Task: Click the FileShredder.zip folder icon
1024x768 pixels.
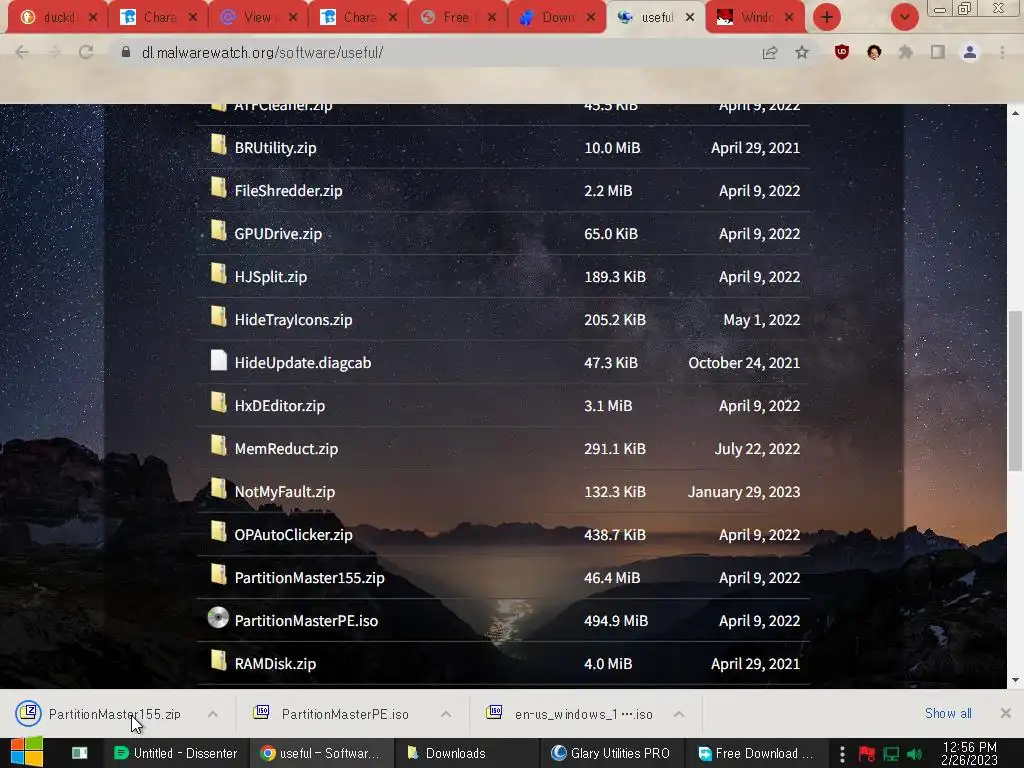Action: click(218, 187)
